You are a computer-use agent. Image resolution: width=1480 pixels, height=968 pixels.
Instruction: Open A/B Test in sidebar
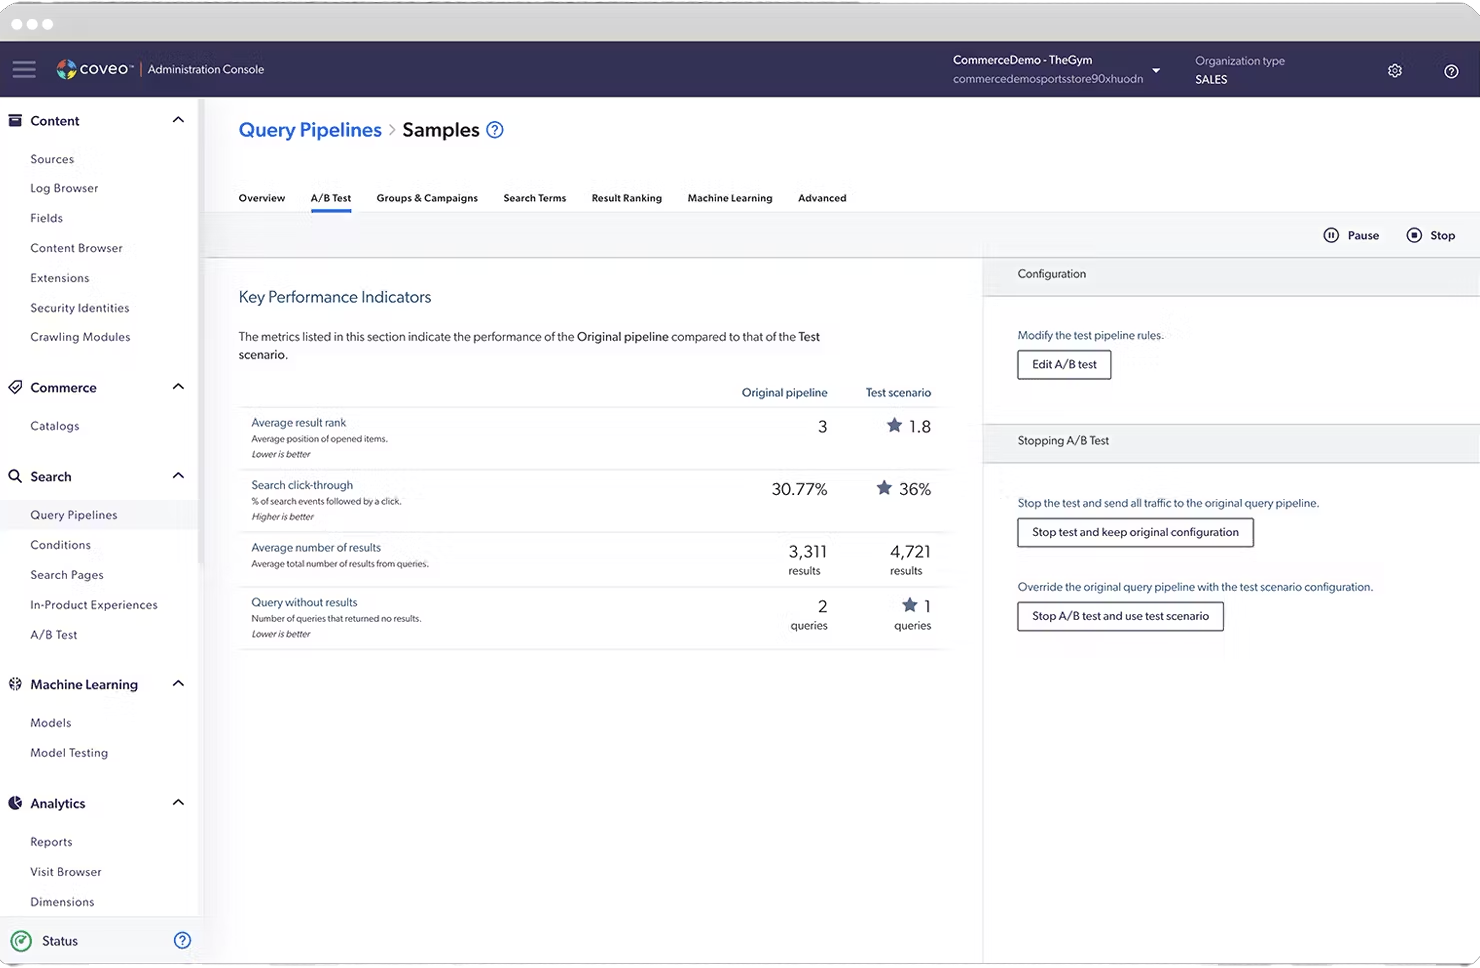[x=54, y=635]
